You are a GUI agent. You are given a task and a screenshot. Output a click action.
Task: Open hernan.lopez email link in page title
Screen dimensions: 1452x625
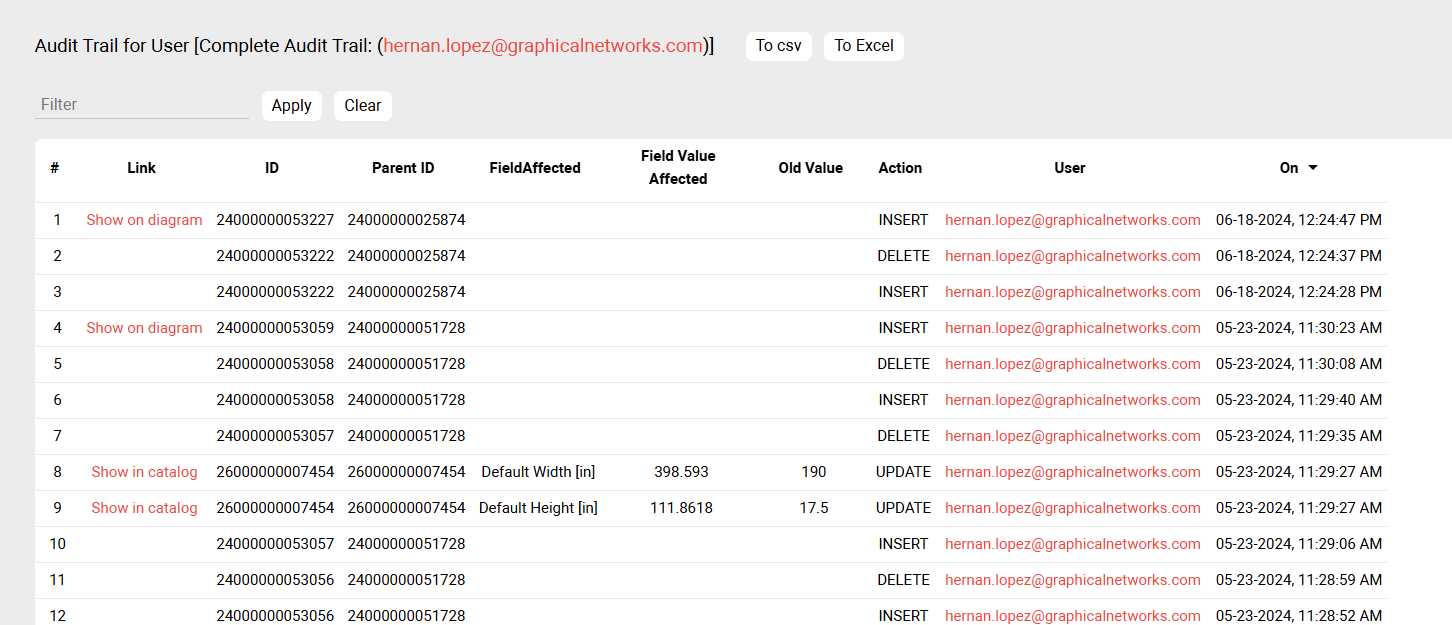click(x=544, y=46)
